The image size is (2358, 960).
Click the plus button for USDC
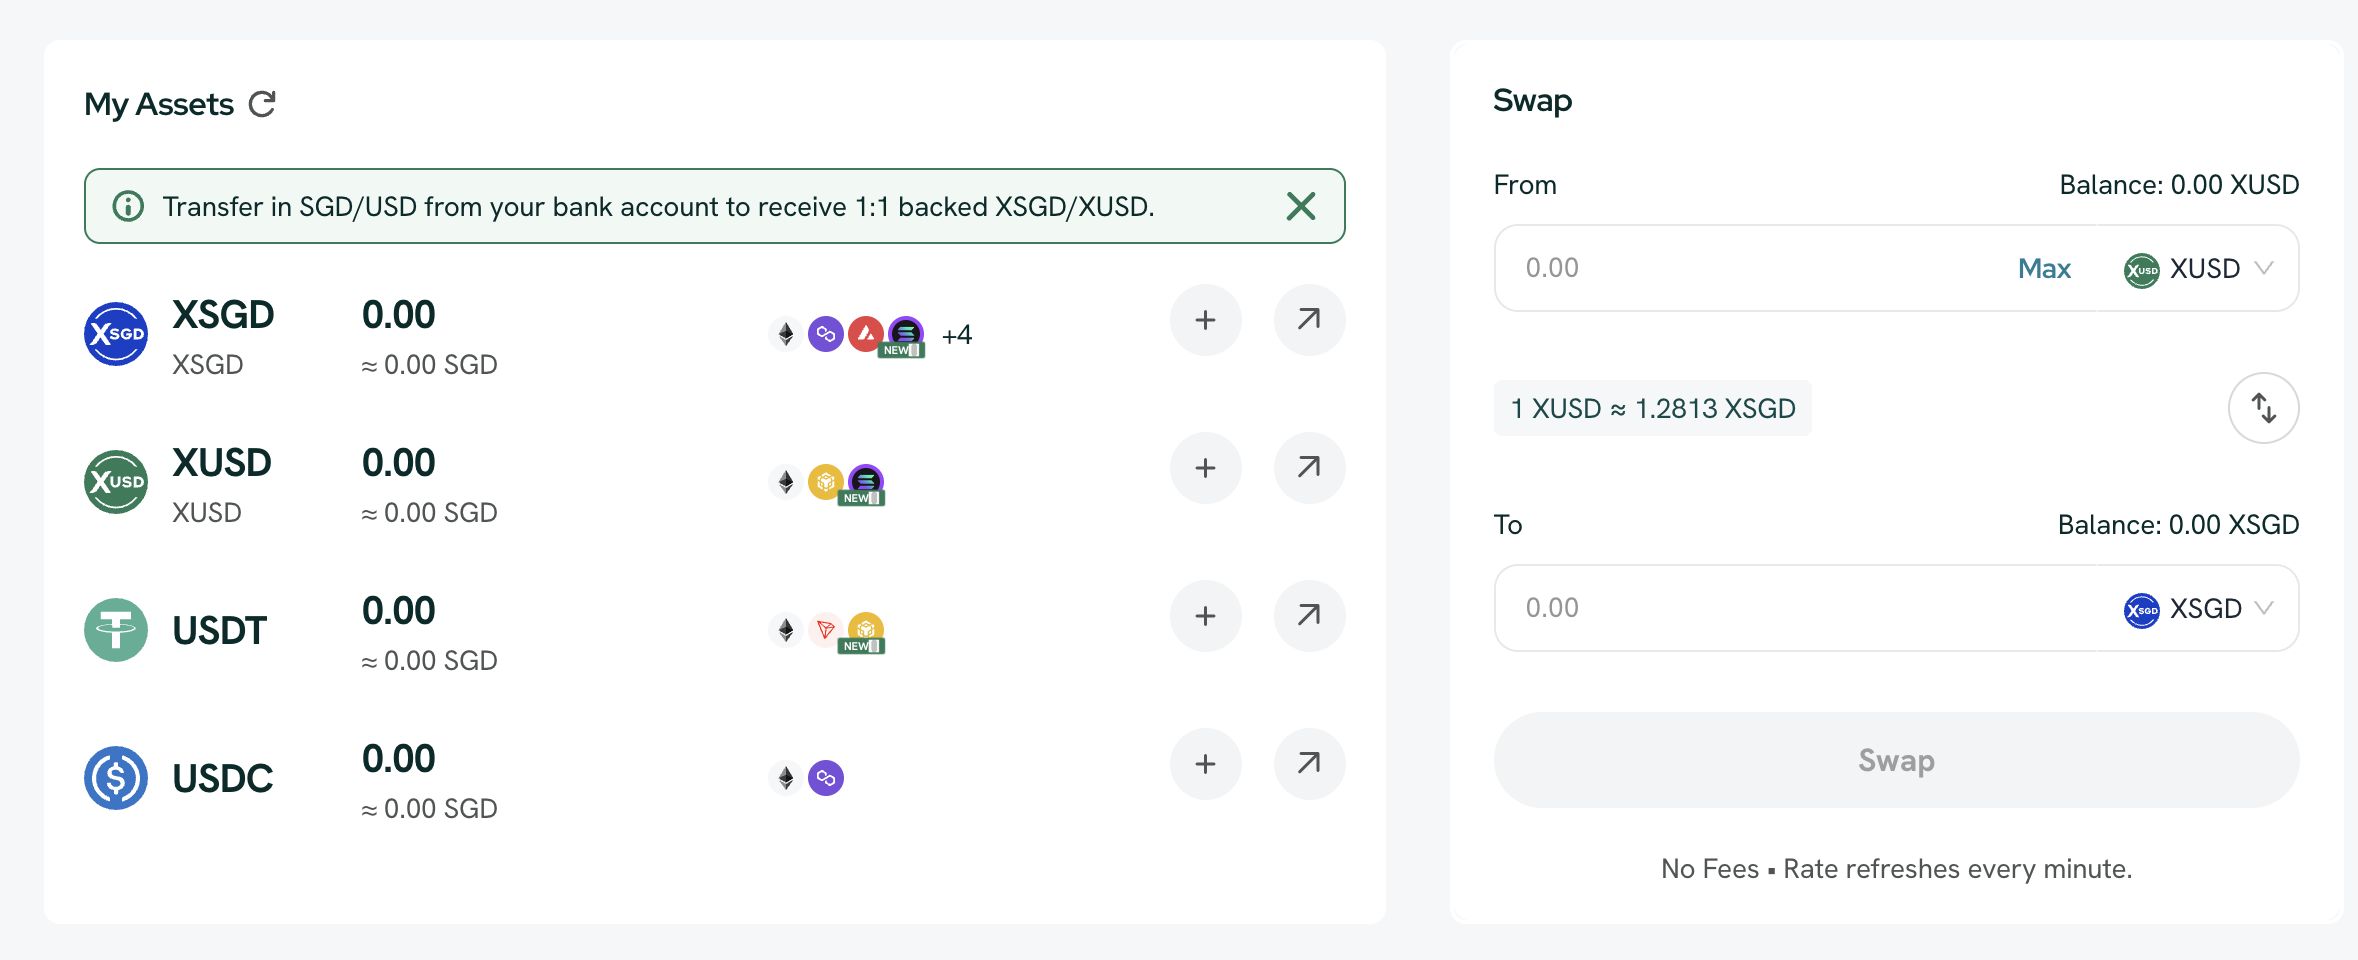click(x=1205, y=764)
